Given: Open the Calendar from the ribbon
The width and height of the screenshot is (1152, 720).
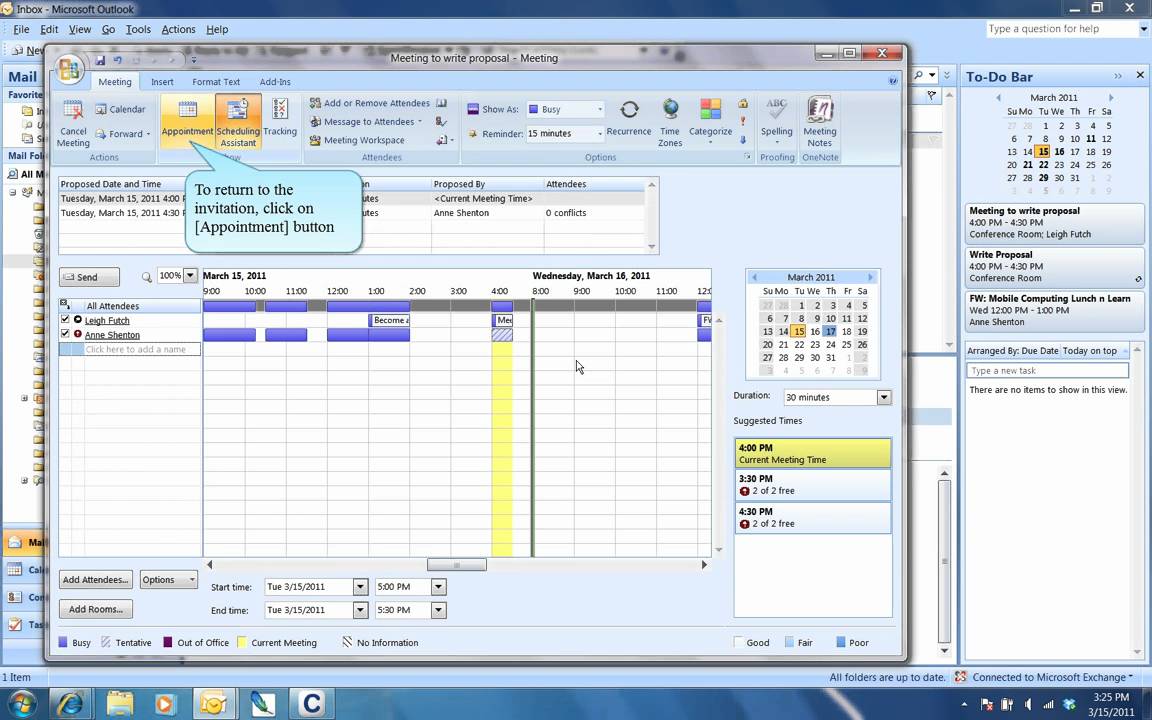Looking at the screenshot, I should coord(120,109).
